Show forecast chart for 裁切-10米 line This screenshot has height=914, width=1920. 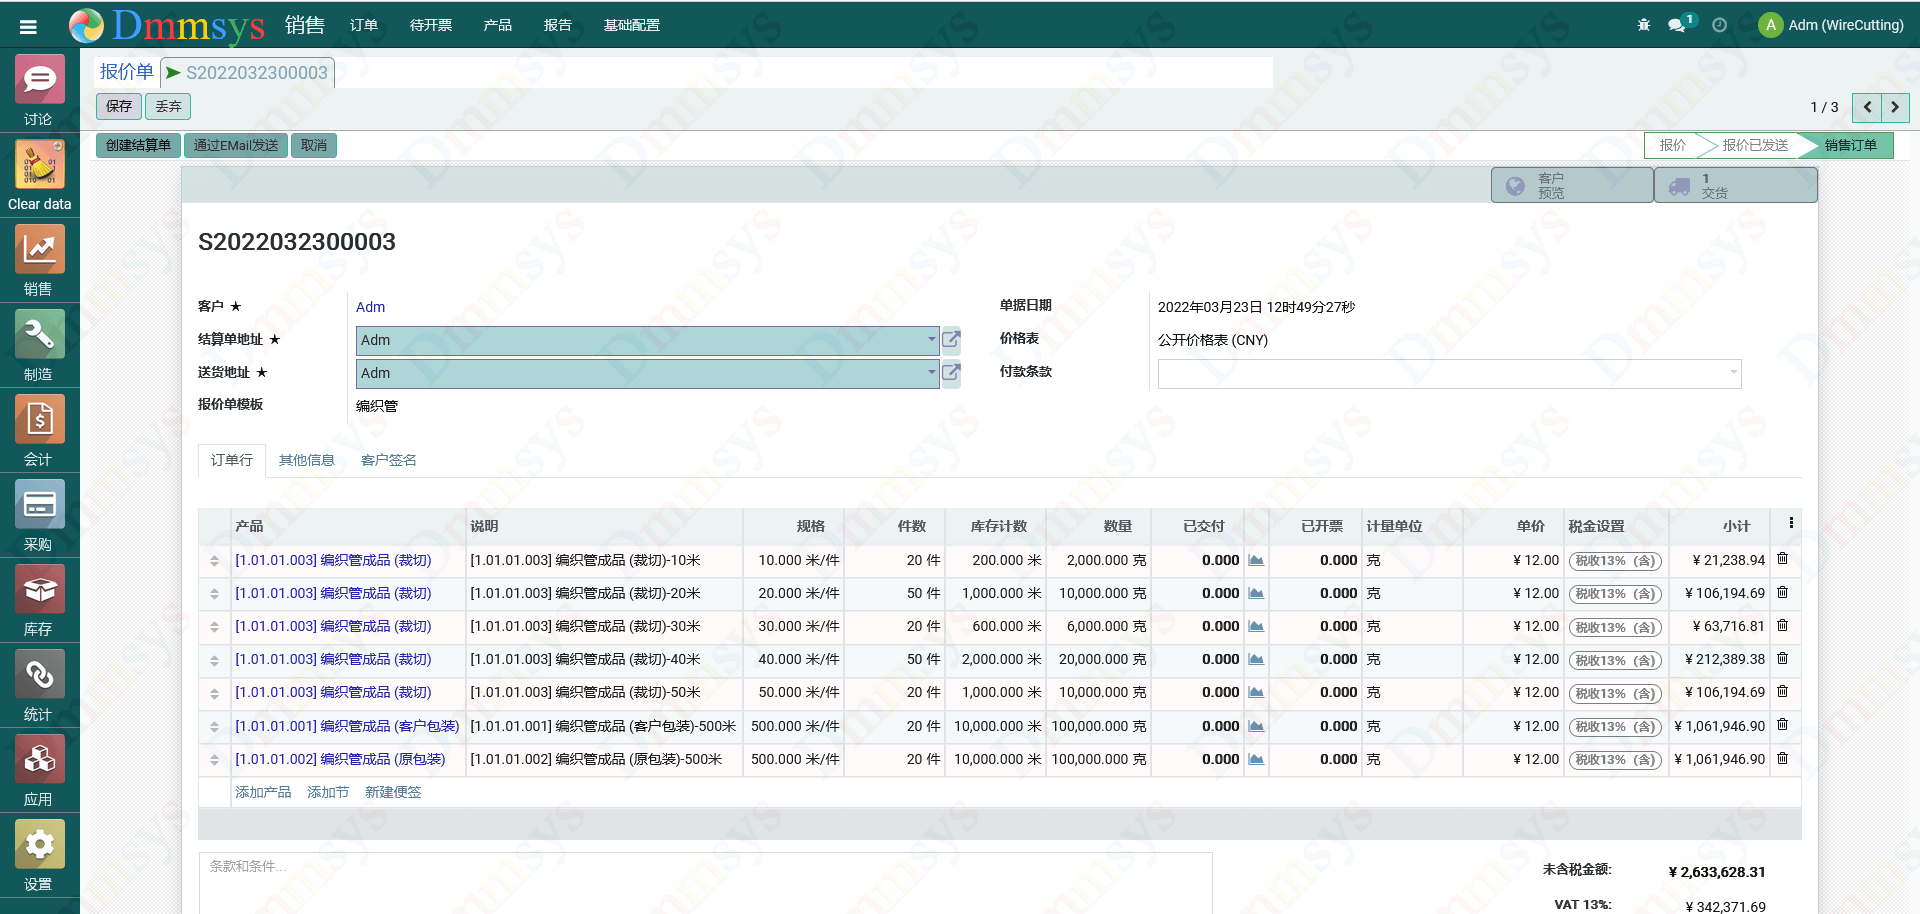[1256, 560]
